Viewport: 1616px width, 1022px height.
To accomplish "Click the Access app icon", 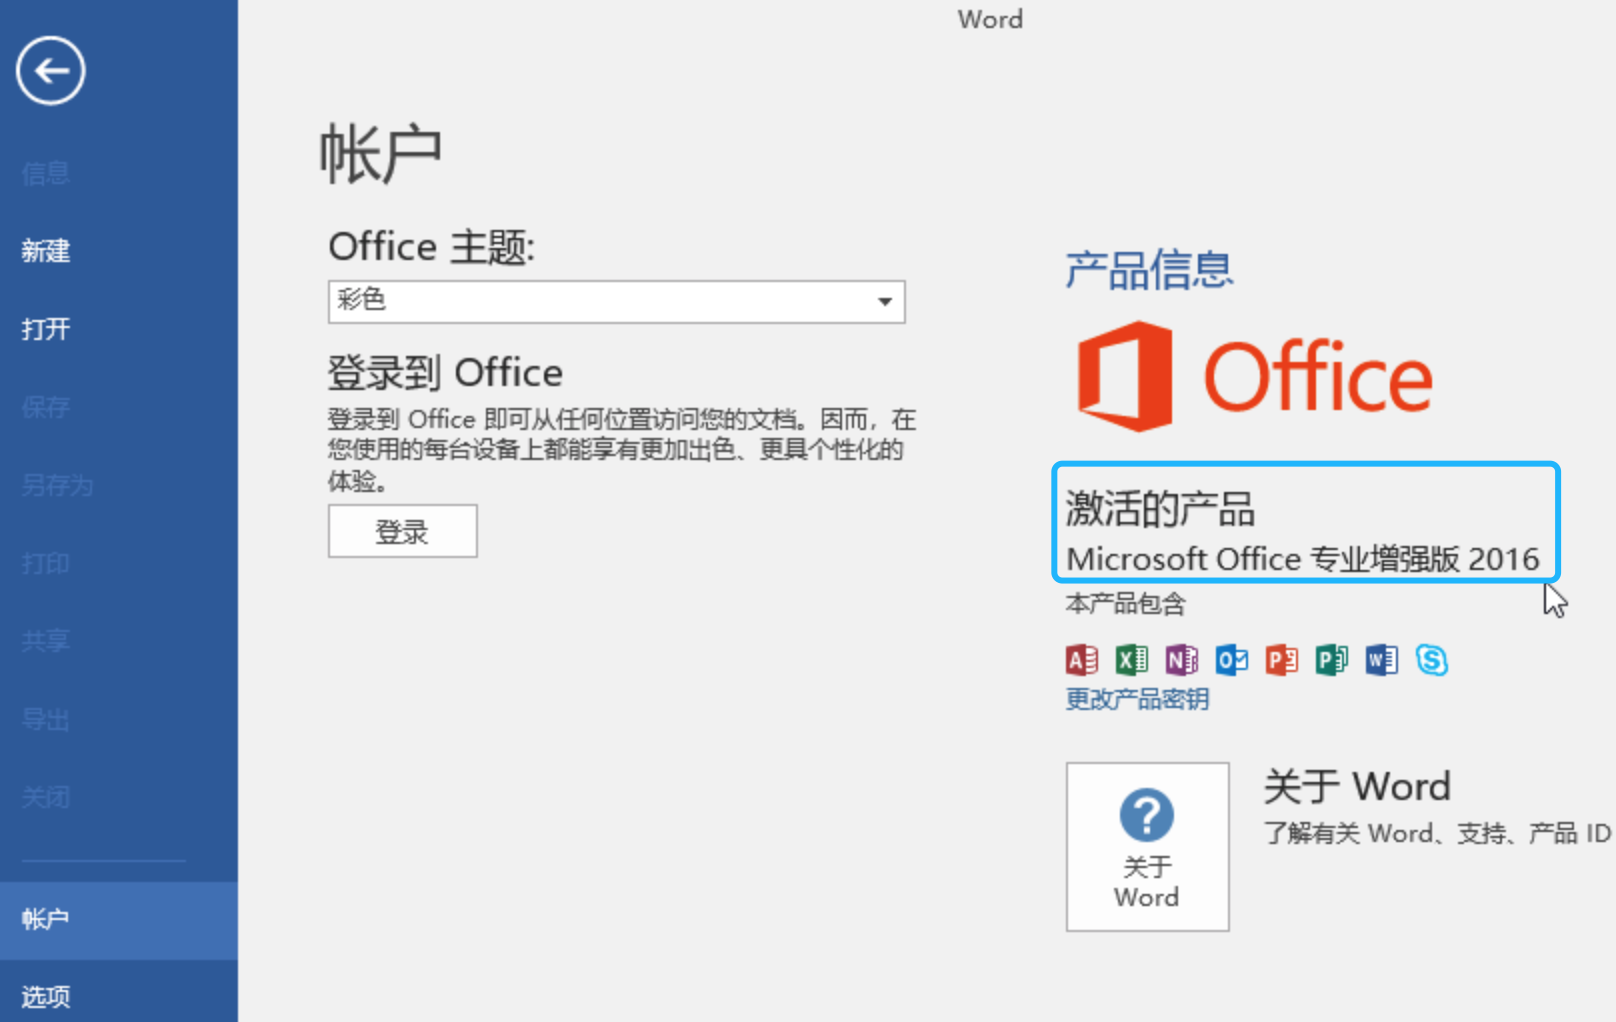I will coord(1081,660).
